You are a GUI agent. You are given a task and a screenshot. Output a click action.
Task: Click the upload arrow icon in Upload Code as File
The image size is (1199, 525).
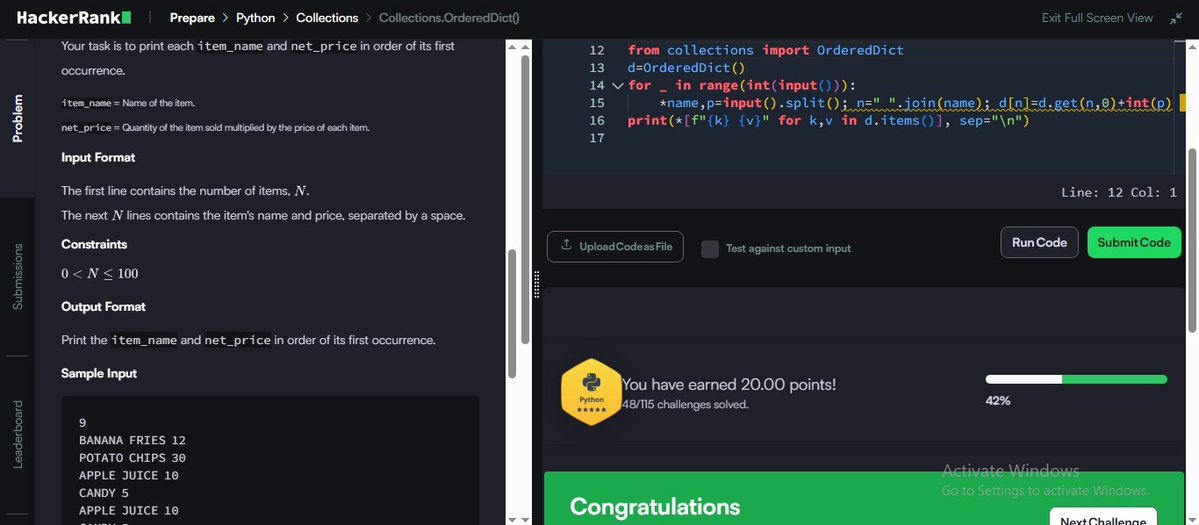tap(566, 245)
